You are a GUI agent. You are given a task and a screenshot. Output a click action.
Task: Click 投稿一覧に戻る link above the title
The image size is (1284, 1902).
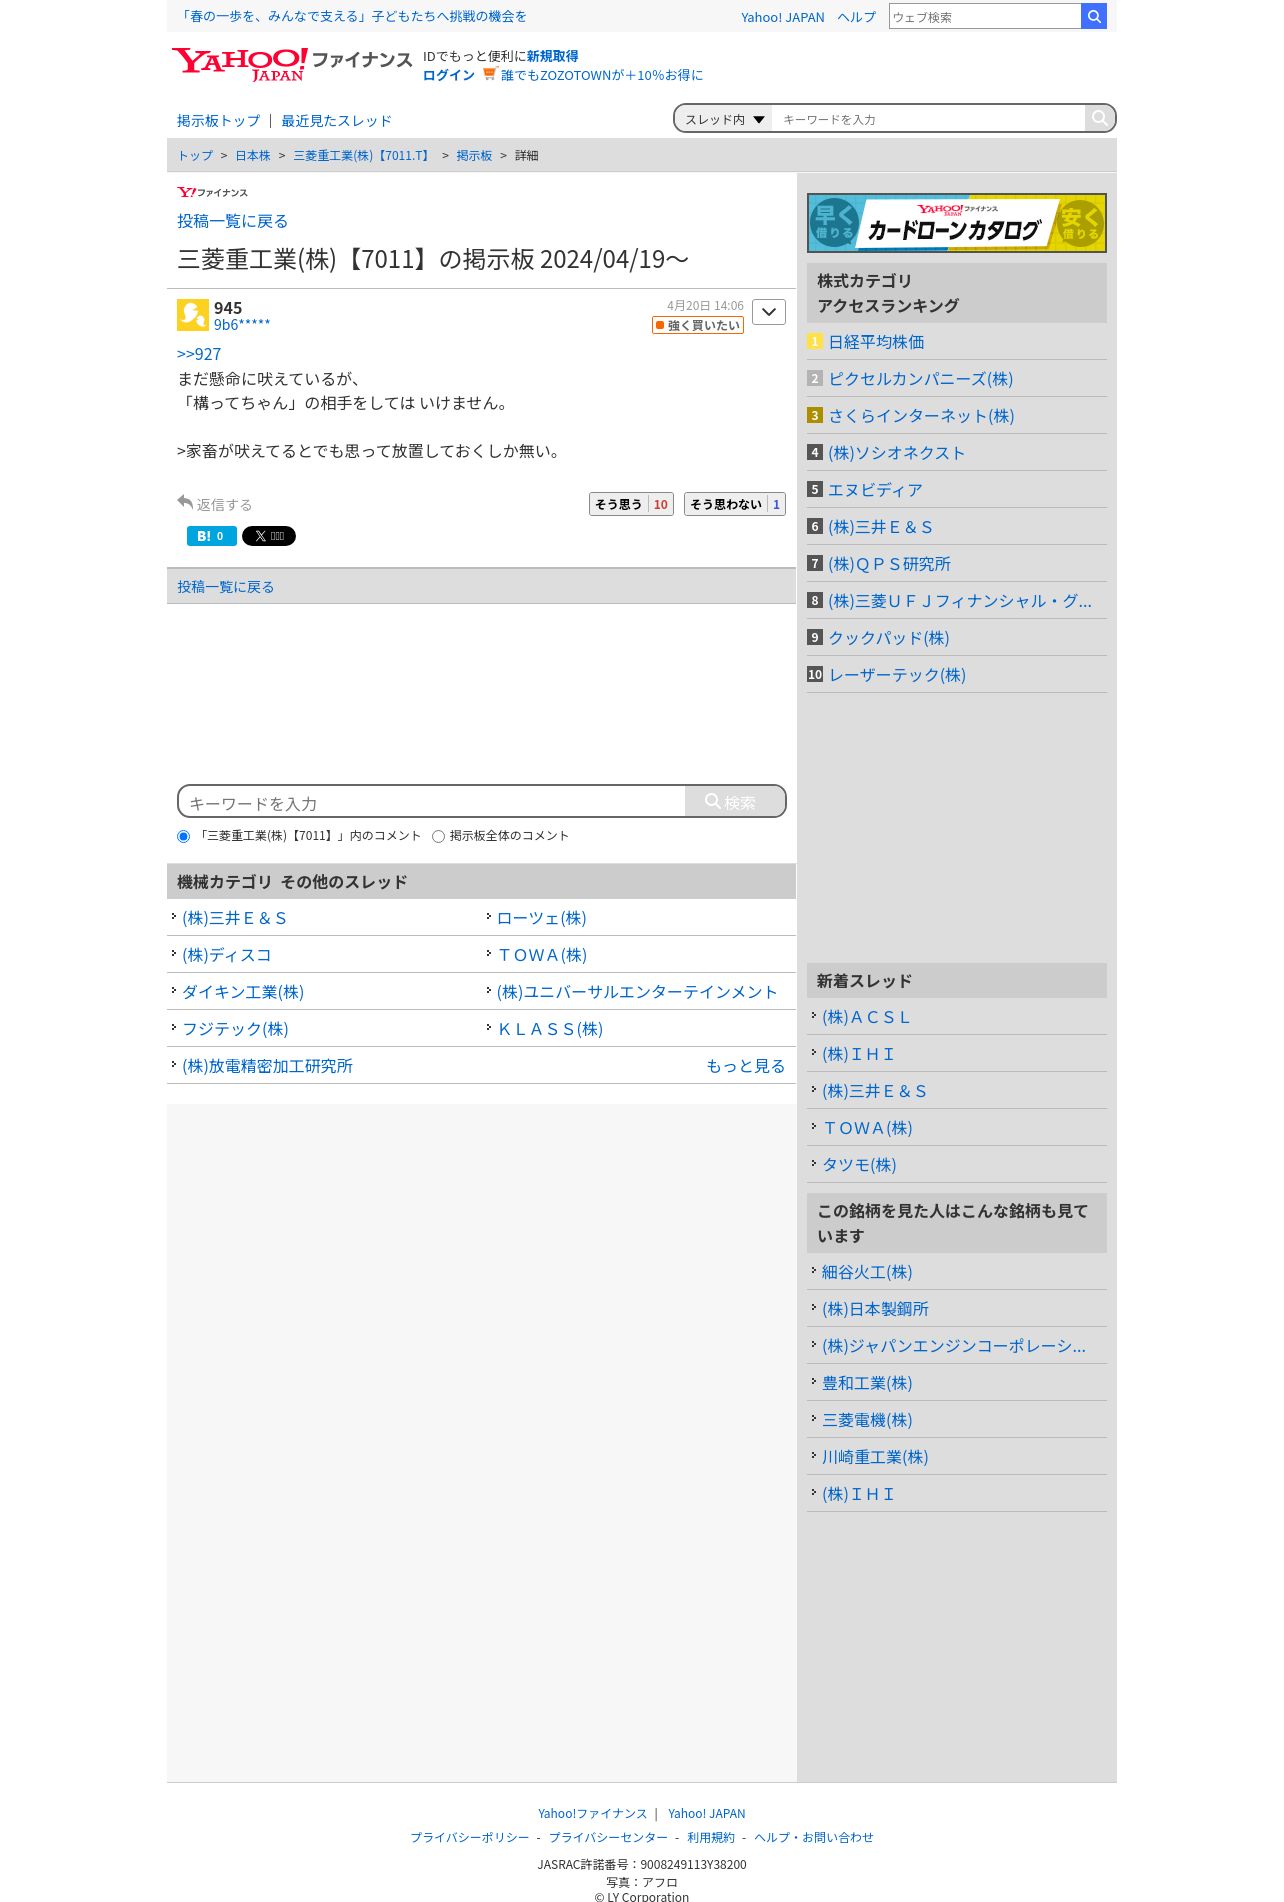(x=233, y=221)
